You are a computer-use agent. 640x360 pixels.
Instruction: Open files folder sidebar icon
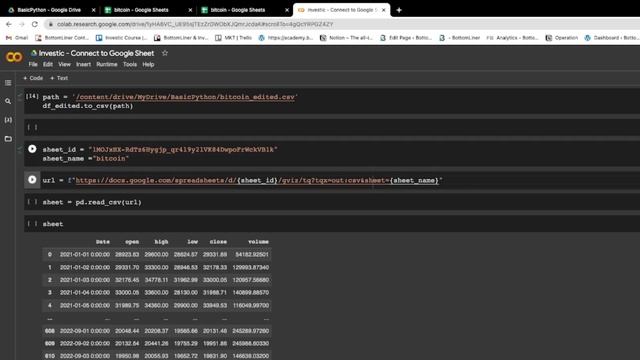click(8, 139)
